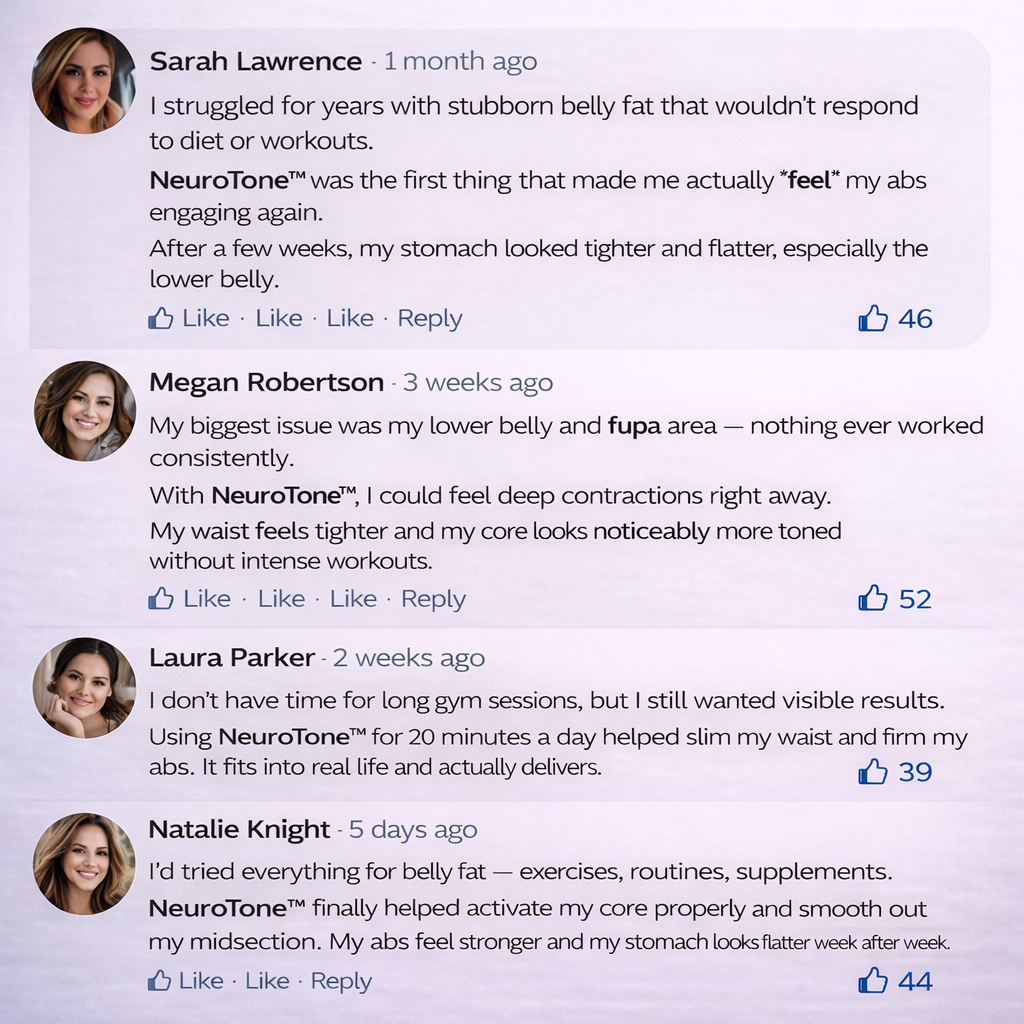Screen dimensions: 1024x1024
Task: Reply to Natalie Knight's comment
Action: (x=341, y=981)
